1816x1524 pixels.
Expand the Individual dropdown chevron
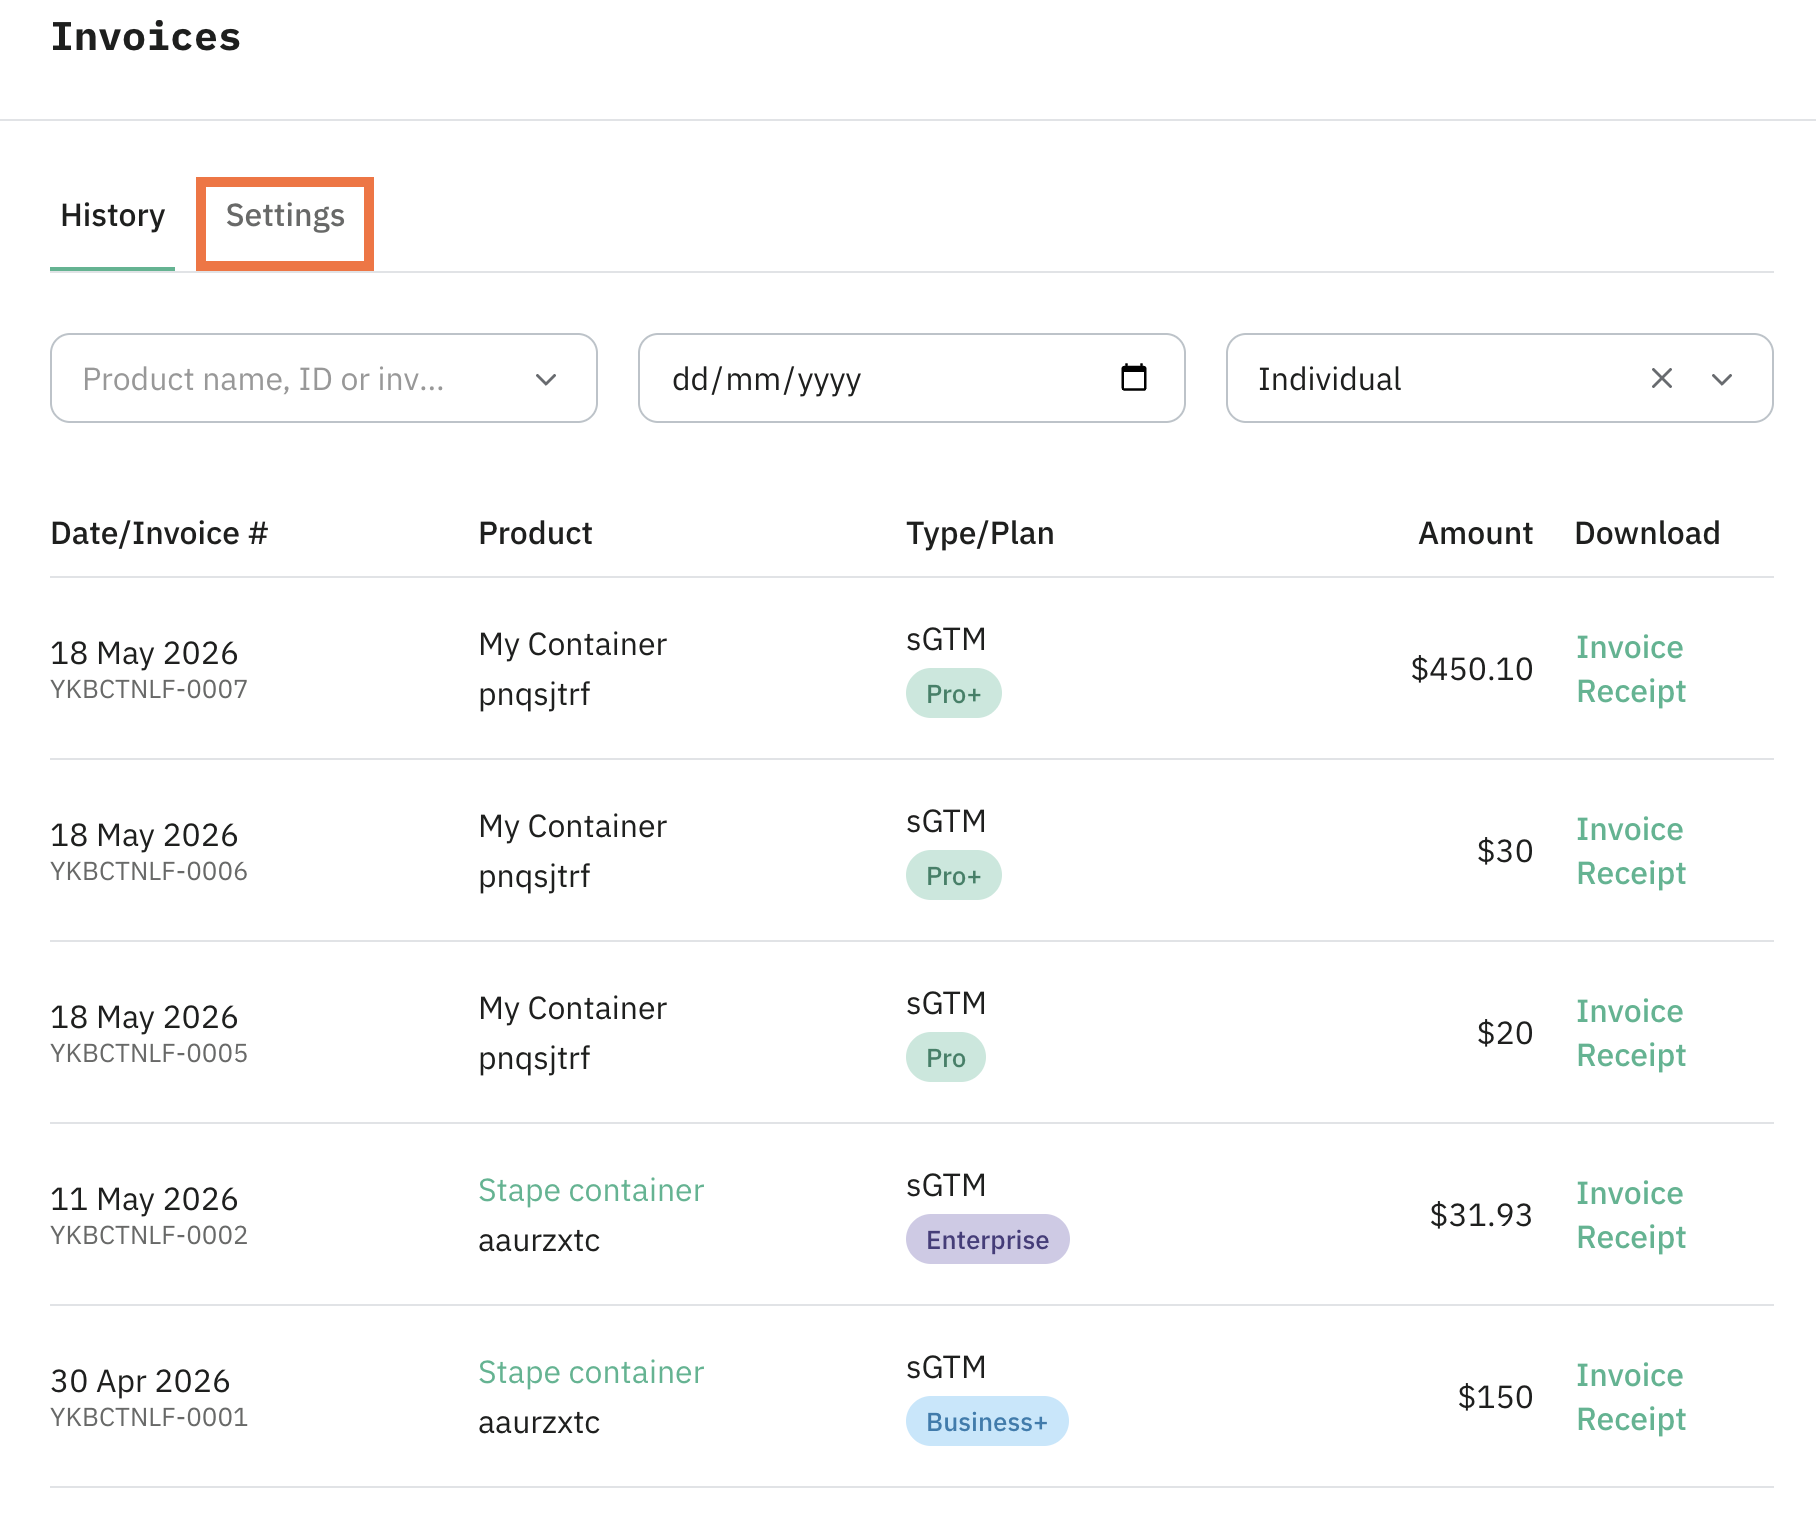[x=1722, y=379]
